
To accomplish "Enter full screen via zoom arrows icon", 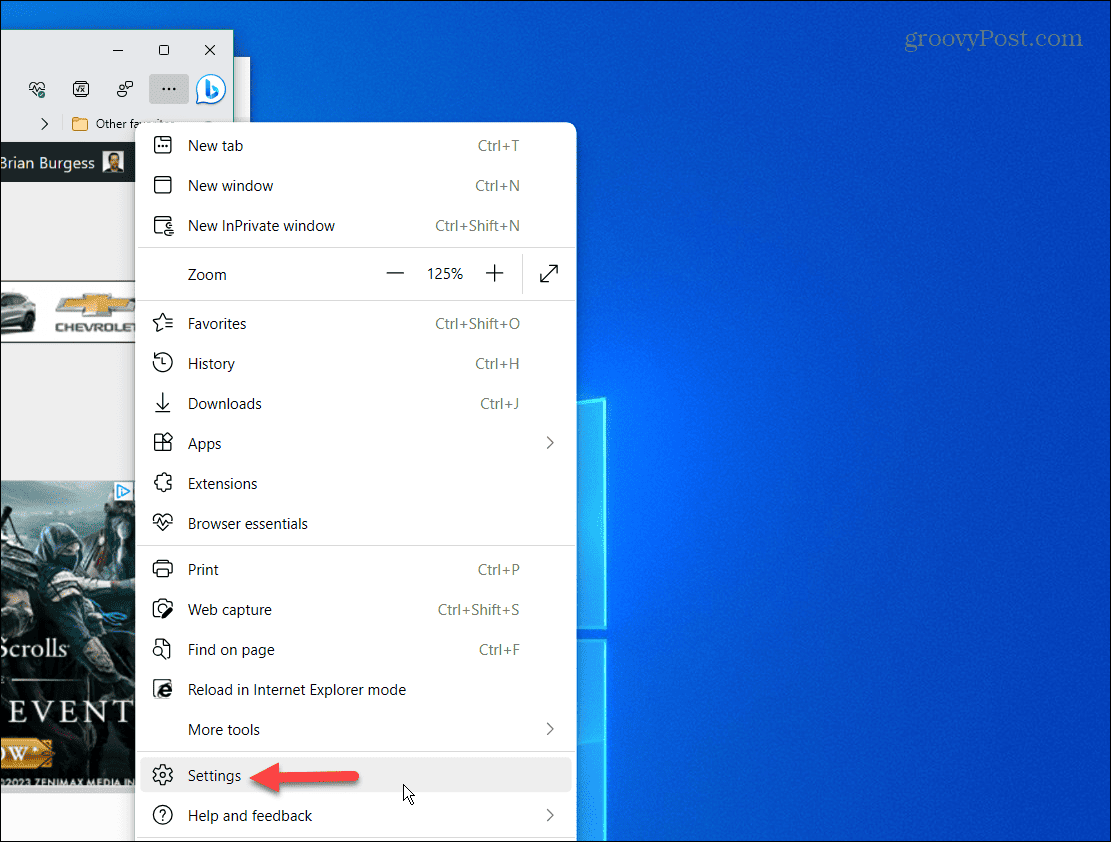I will click(x=549, y=274).
